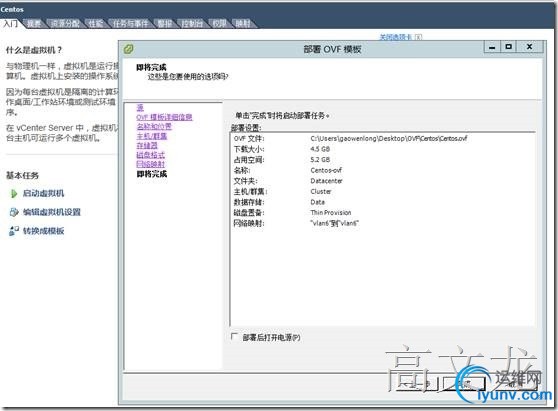Click the 4.5 GB download size value
The width and height of the screenshot is (558, 411).
[x=320, y=149]
